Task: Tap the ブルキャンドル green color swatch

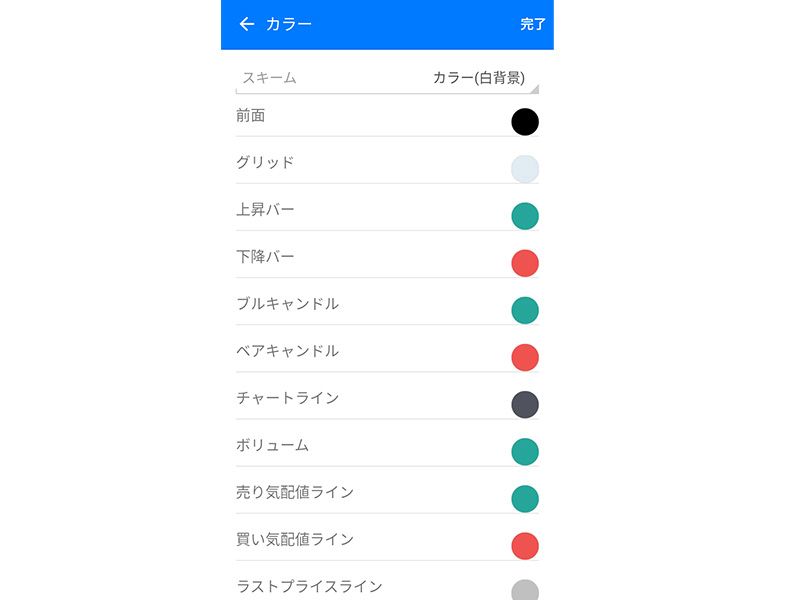Action: click(x=525, y=310)
